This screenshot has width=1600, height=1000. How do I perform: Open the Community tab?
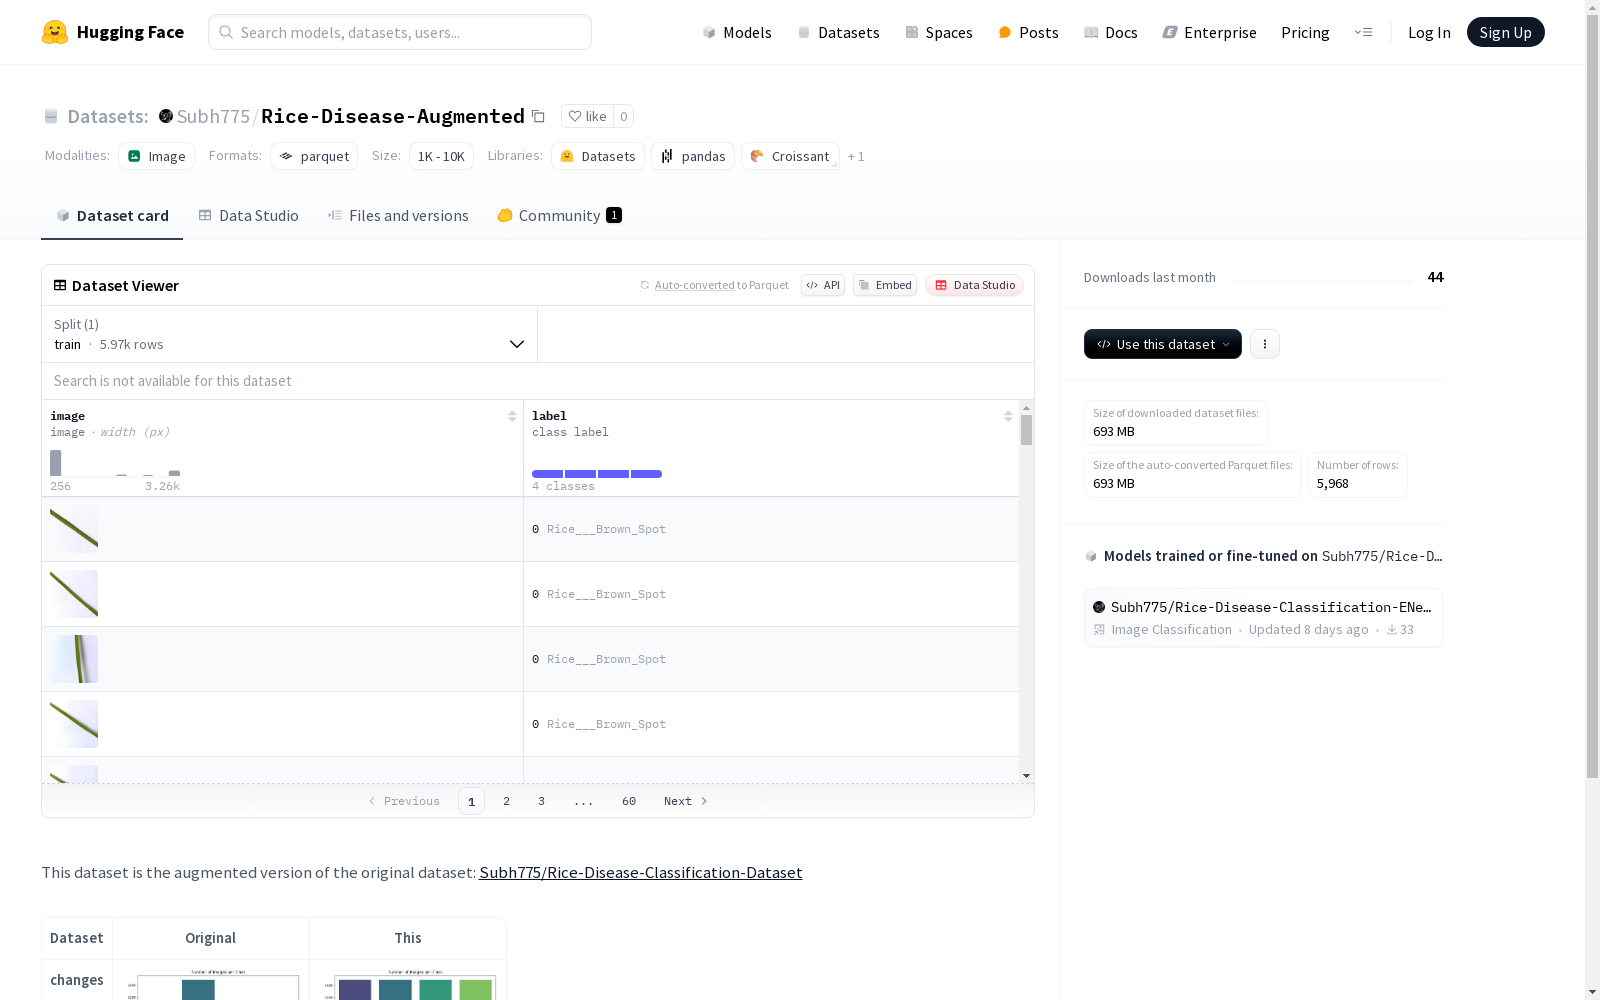(559, 216)
